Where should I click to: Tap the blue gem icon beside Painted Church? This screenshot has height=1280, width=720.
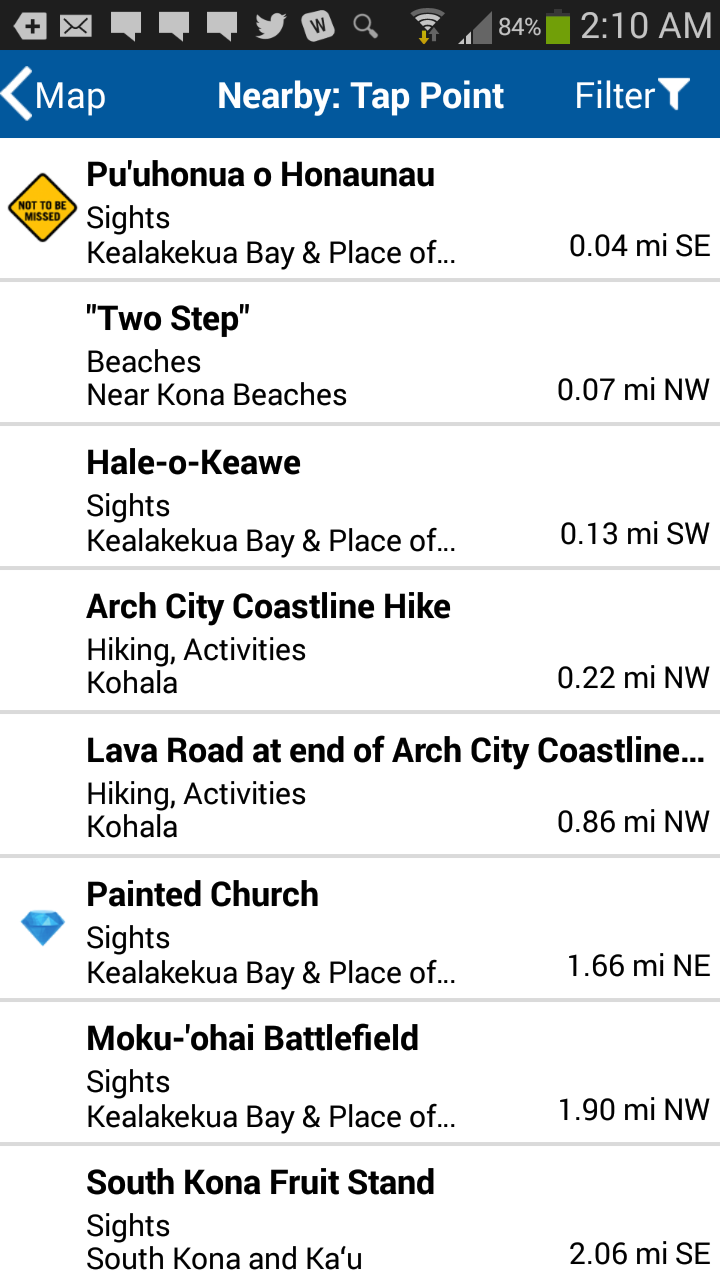(x=43, y=928)
